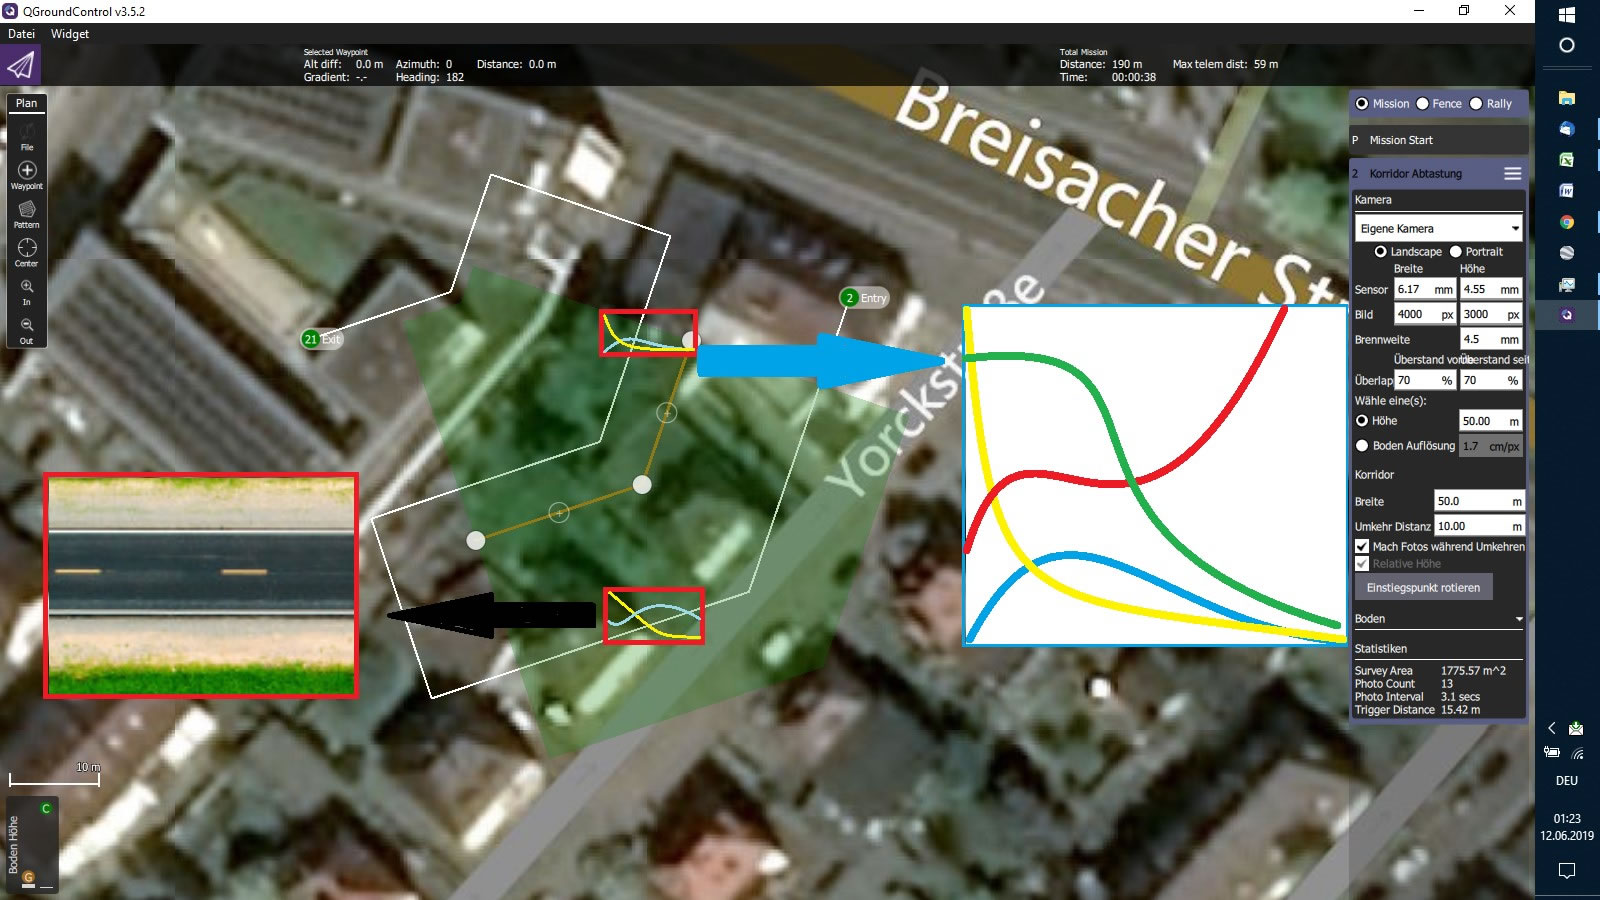Expand the Boden section
1600x900 pixels.
click(x=1438, y=619)
